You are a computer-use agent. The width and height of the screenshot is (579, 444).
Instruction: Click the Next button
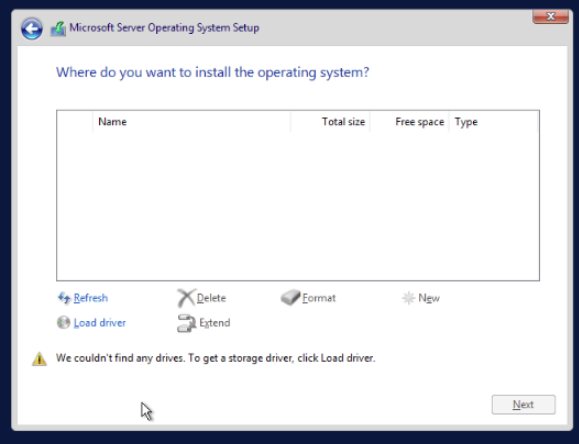point(523,404)
